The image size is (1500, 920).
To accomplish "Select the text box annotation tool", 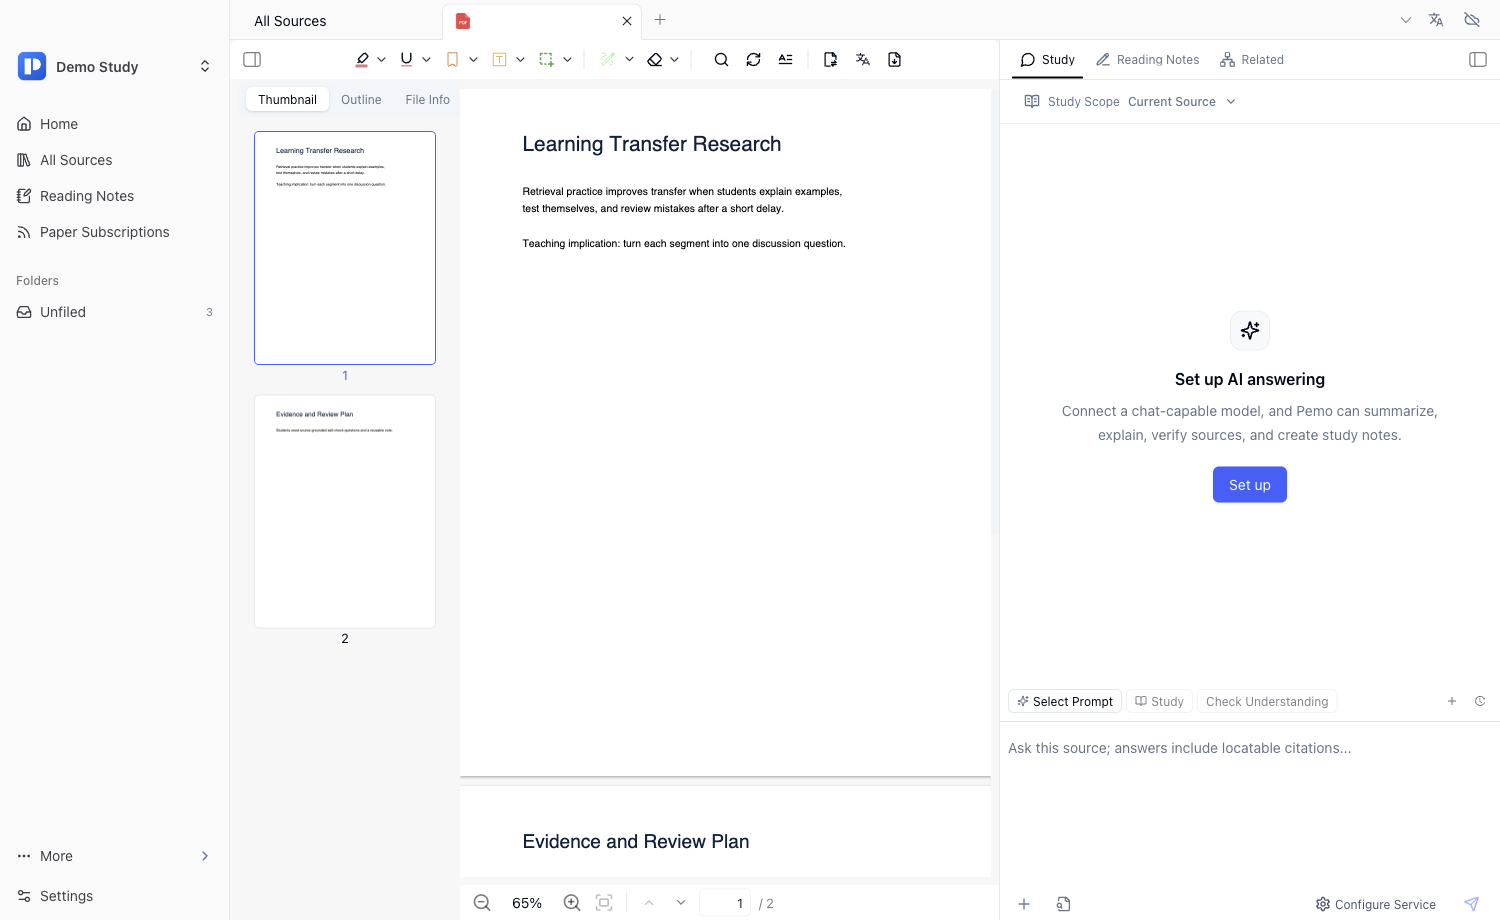I will click(499, 60).
